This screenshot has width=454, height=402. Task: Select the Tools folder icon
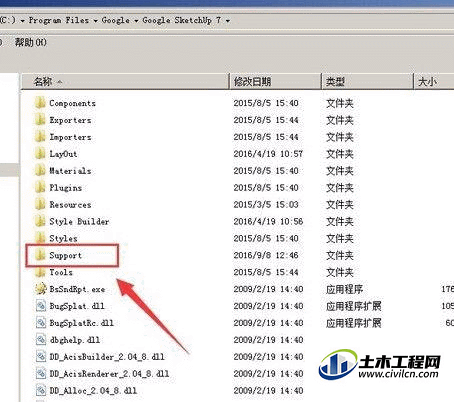click(x=40, y=272)
